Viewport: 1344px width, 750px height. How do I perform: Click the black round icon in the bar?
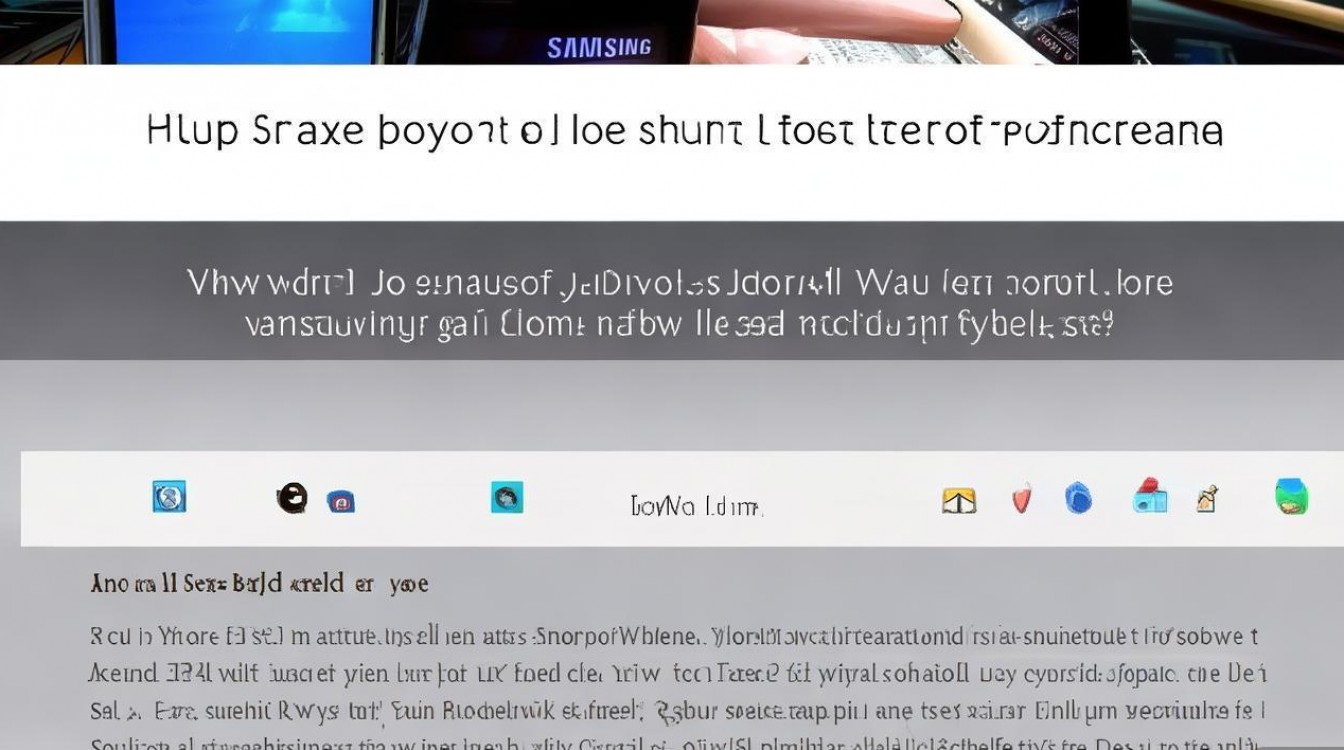(292, 497)
